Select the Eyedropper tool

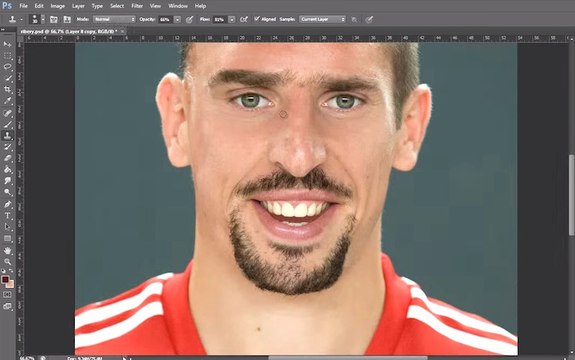(7, 101)
